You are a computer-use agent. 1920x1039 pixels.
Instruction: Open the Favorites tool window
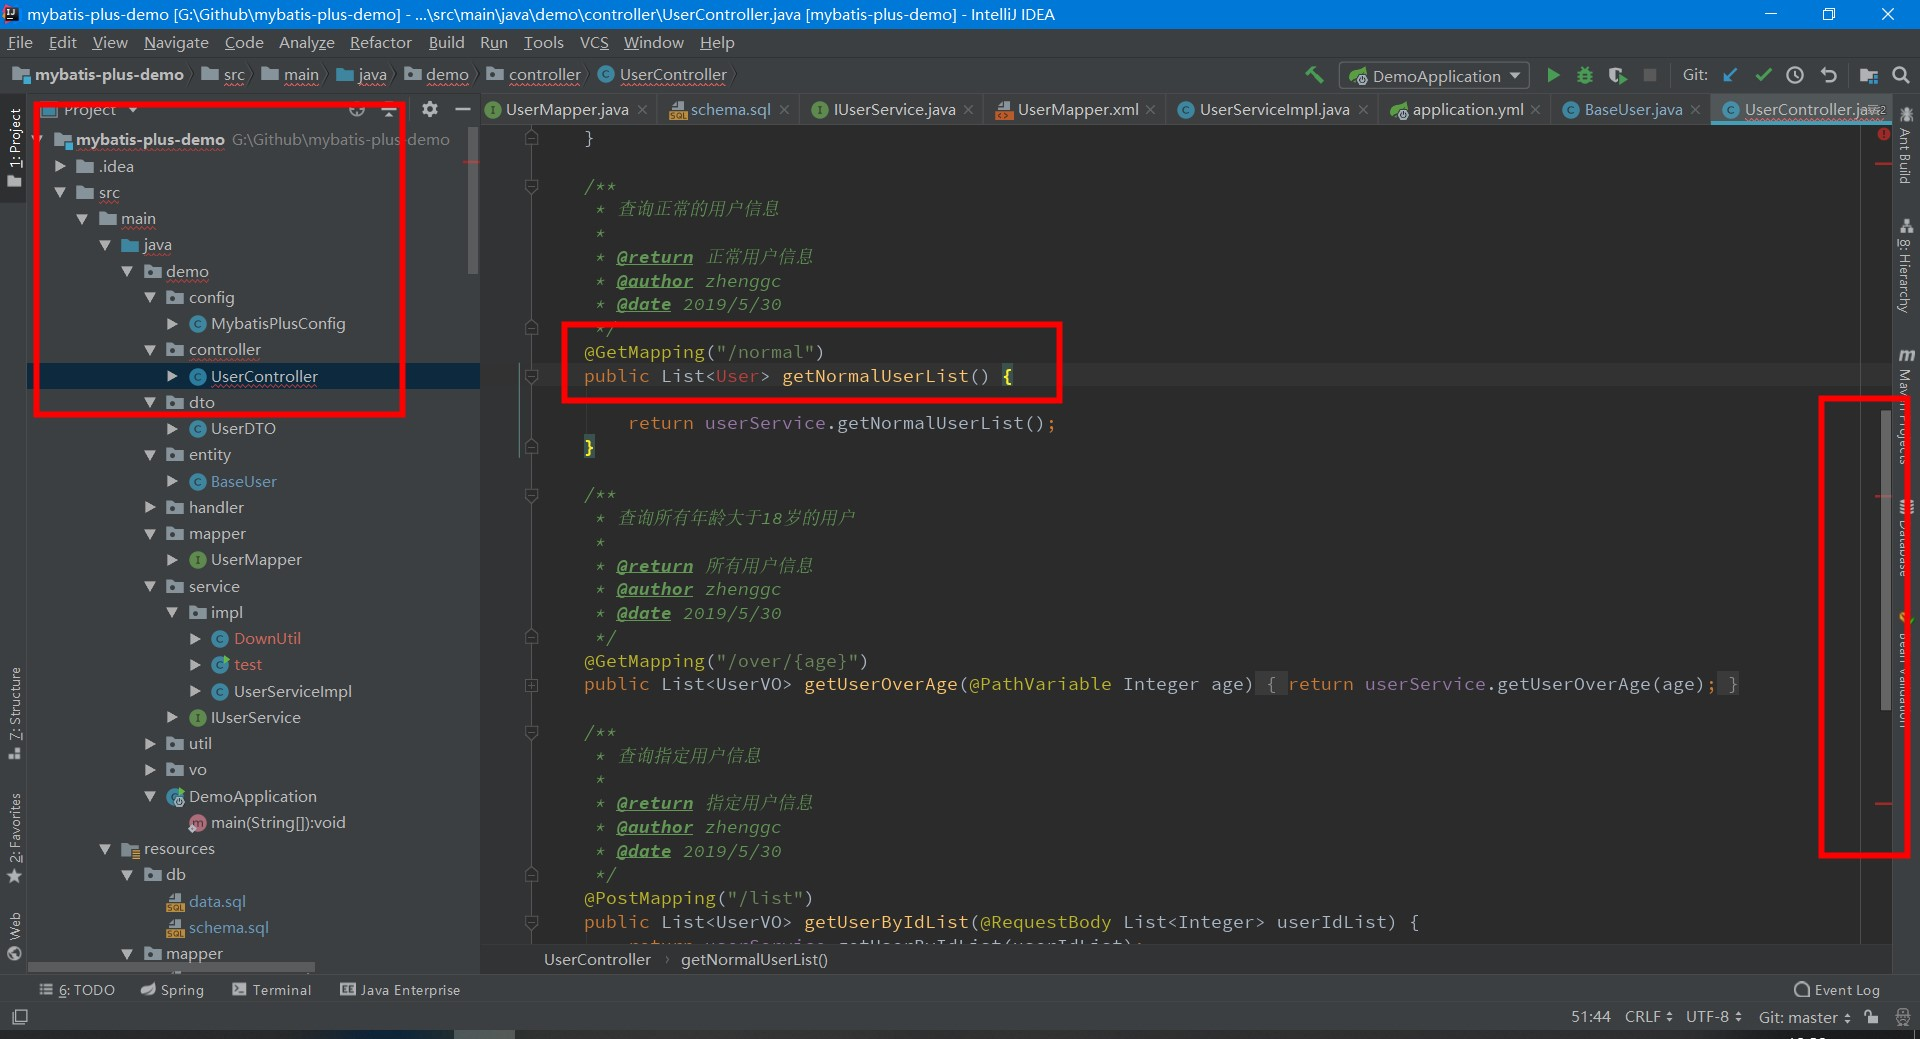pos(14,838)
